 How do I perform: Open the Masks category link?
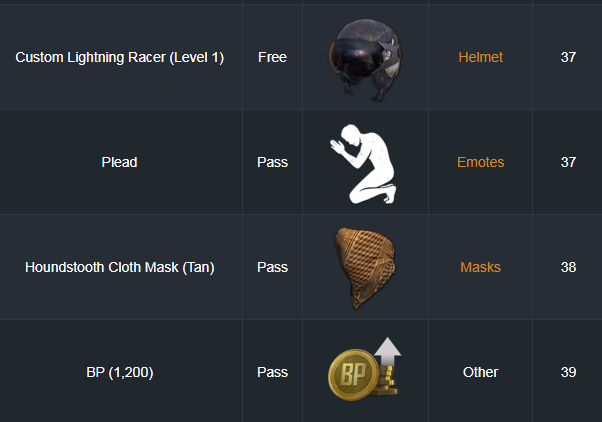coord(480,267)
